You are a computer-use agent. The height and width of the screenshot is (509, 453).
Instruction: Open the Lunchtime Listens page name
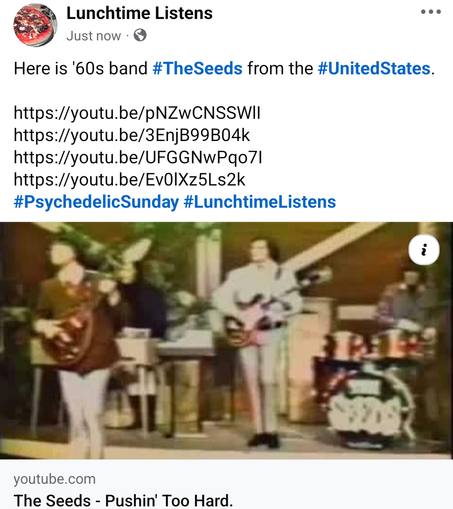click(x=139, y=14)
